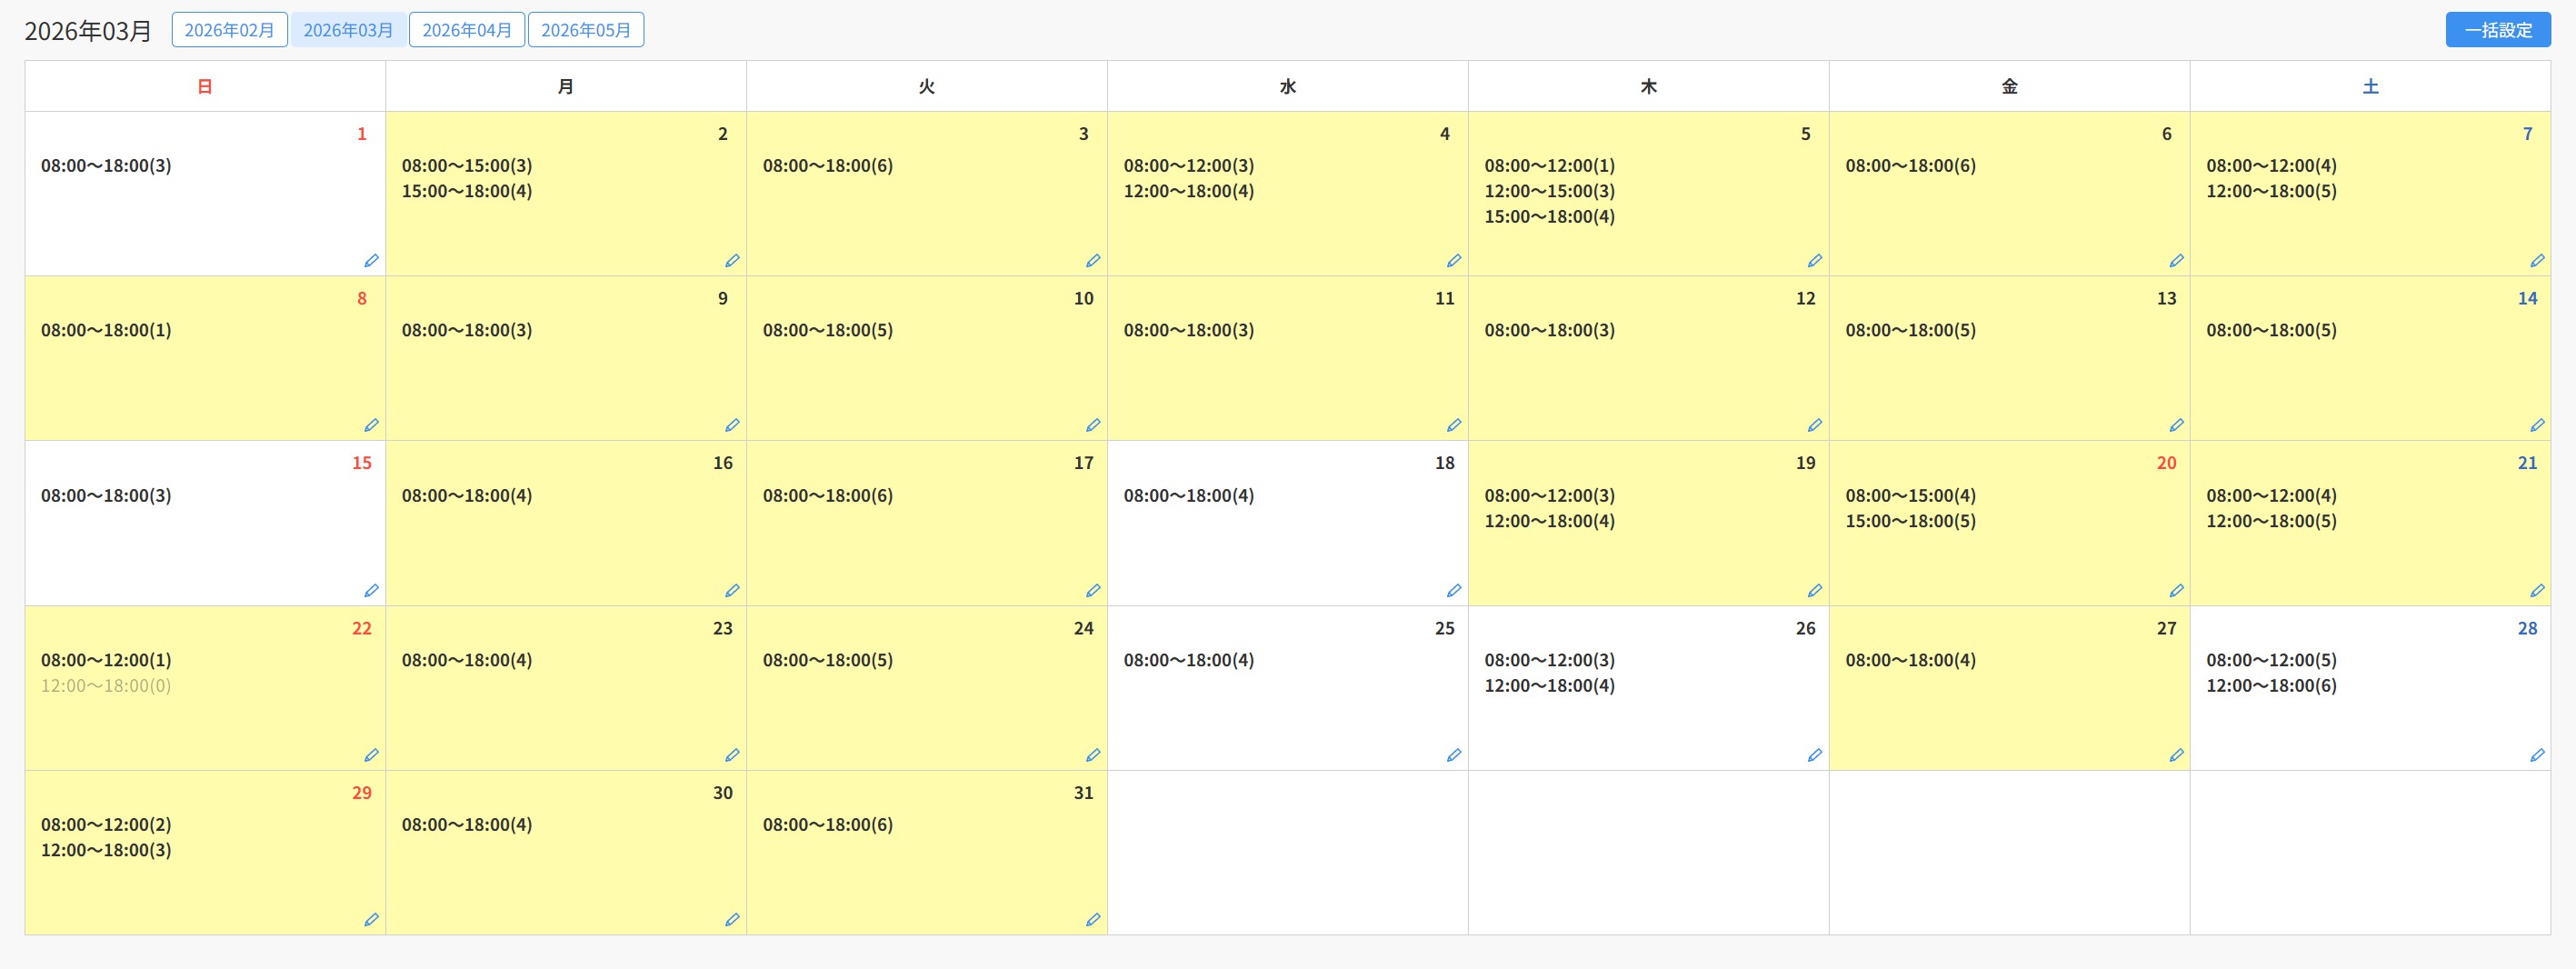Image resolution: width=2576 pixels, height=969 pixels.
Task: Click the pencil icon for March 28
Action: [x=2536, y=756]
